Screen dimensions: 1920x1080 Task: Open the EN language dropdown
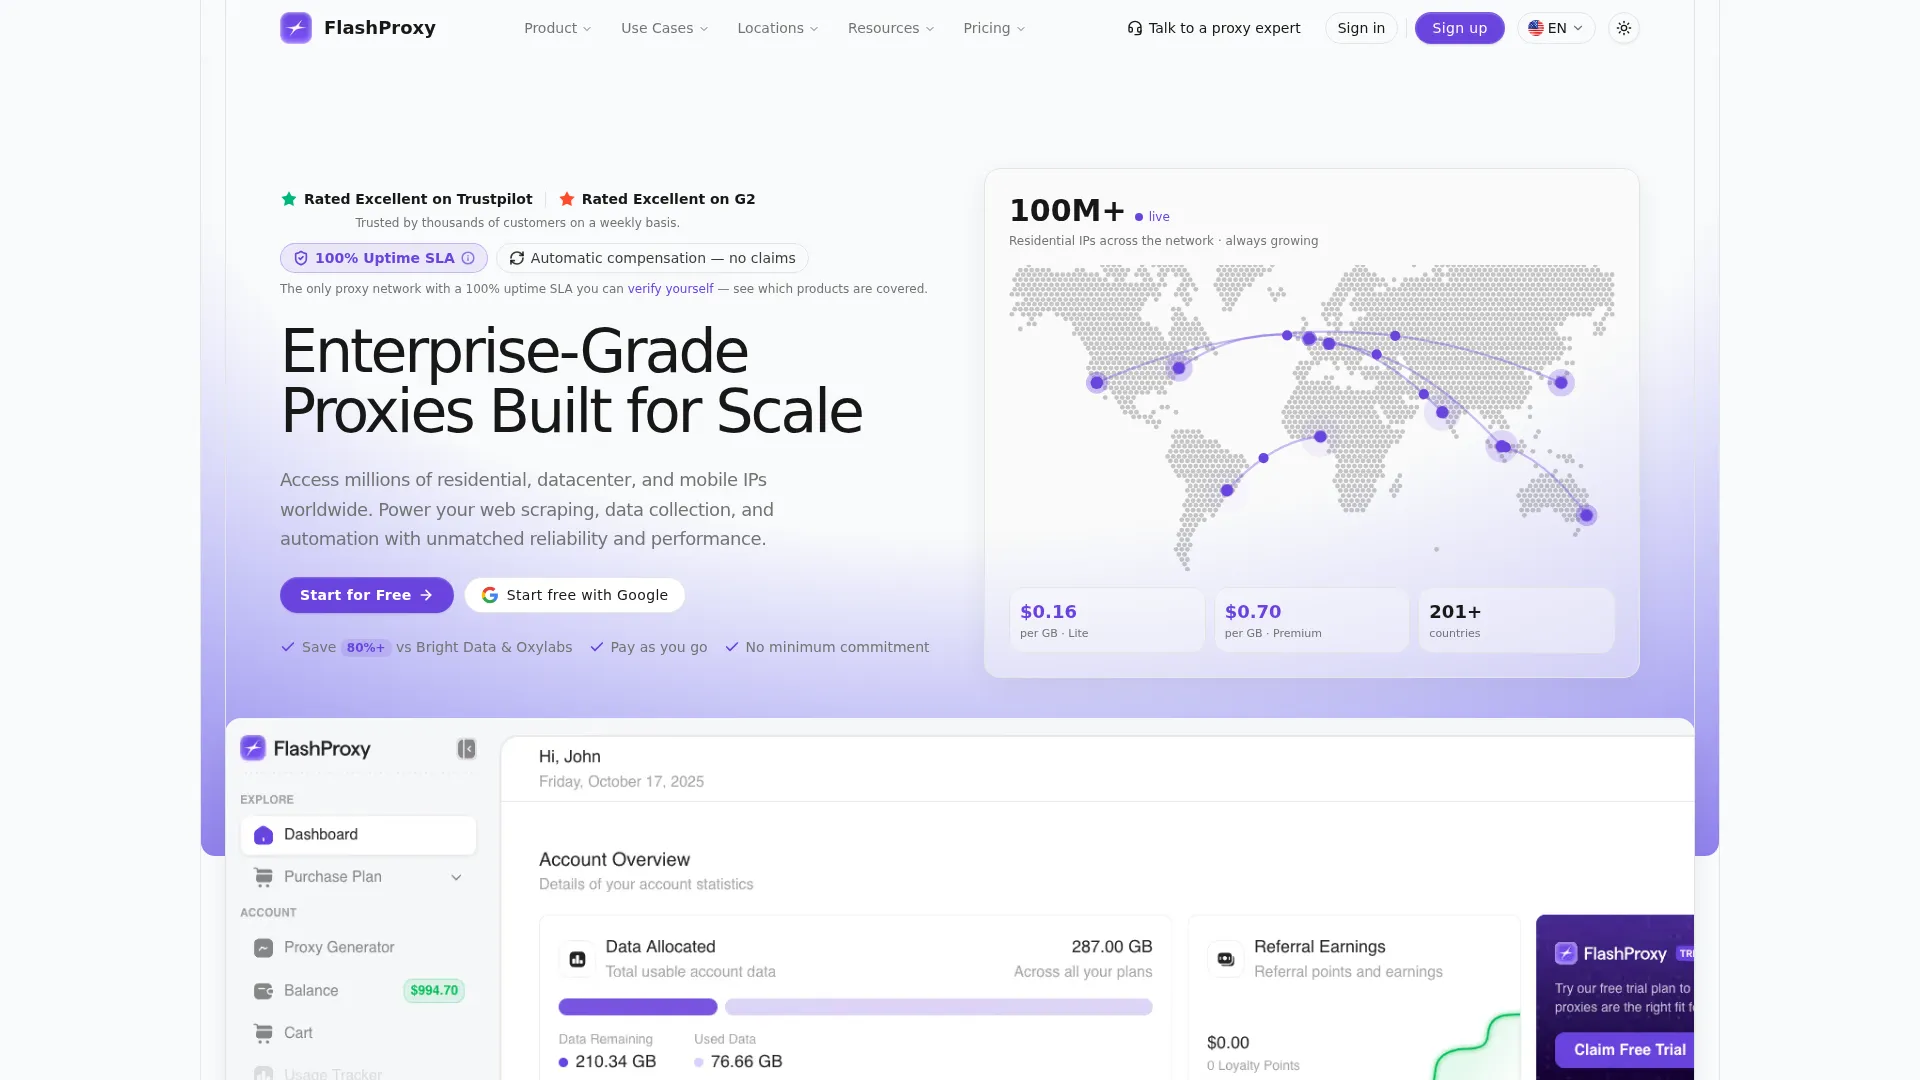click(1556, 28)
